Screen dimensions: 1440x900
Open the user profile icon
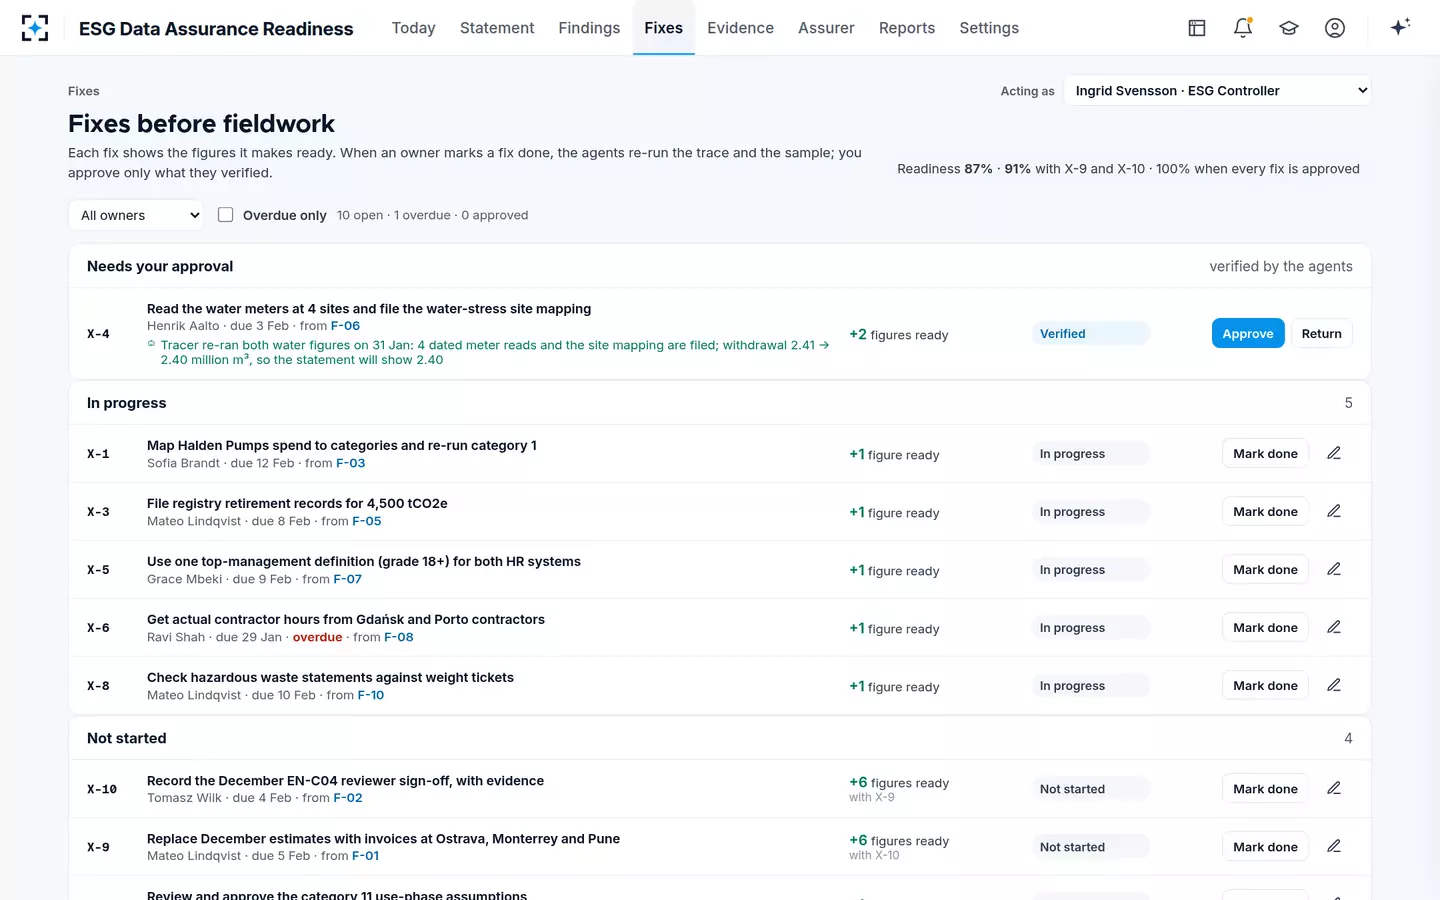[1335, 28]
